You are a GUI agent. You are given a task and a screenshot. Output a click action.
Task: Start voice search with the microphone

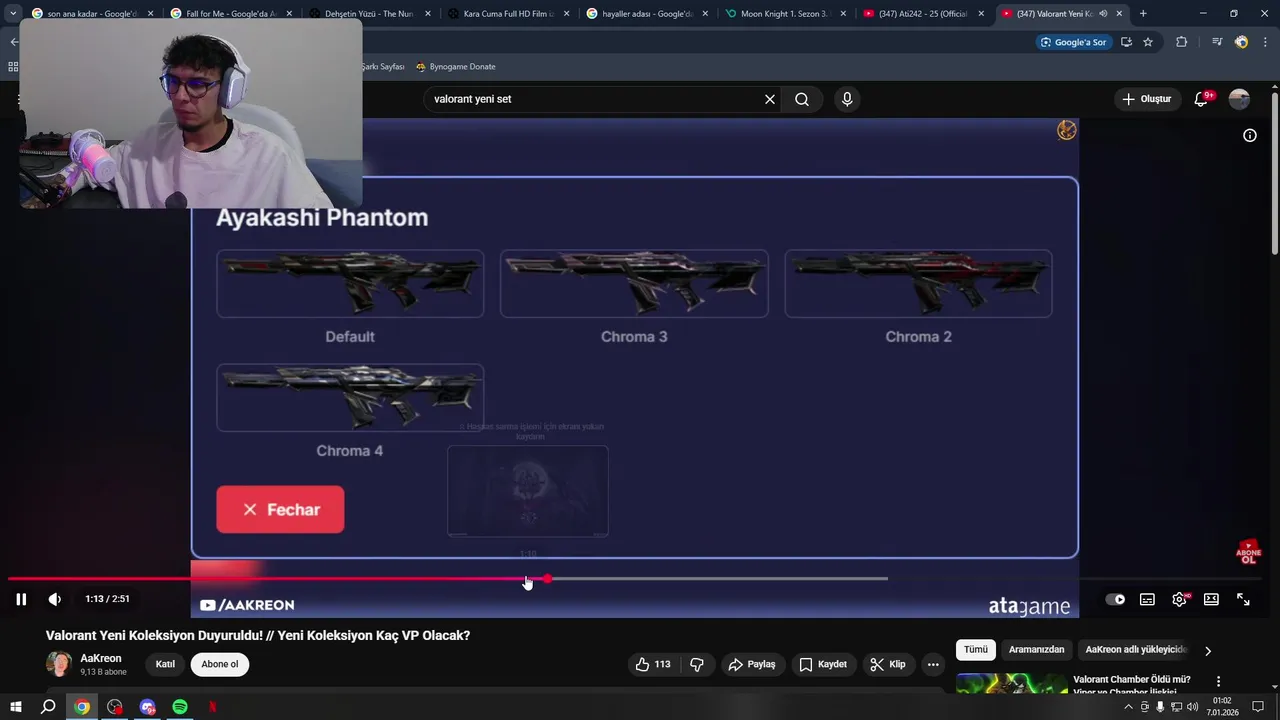847,99
